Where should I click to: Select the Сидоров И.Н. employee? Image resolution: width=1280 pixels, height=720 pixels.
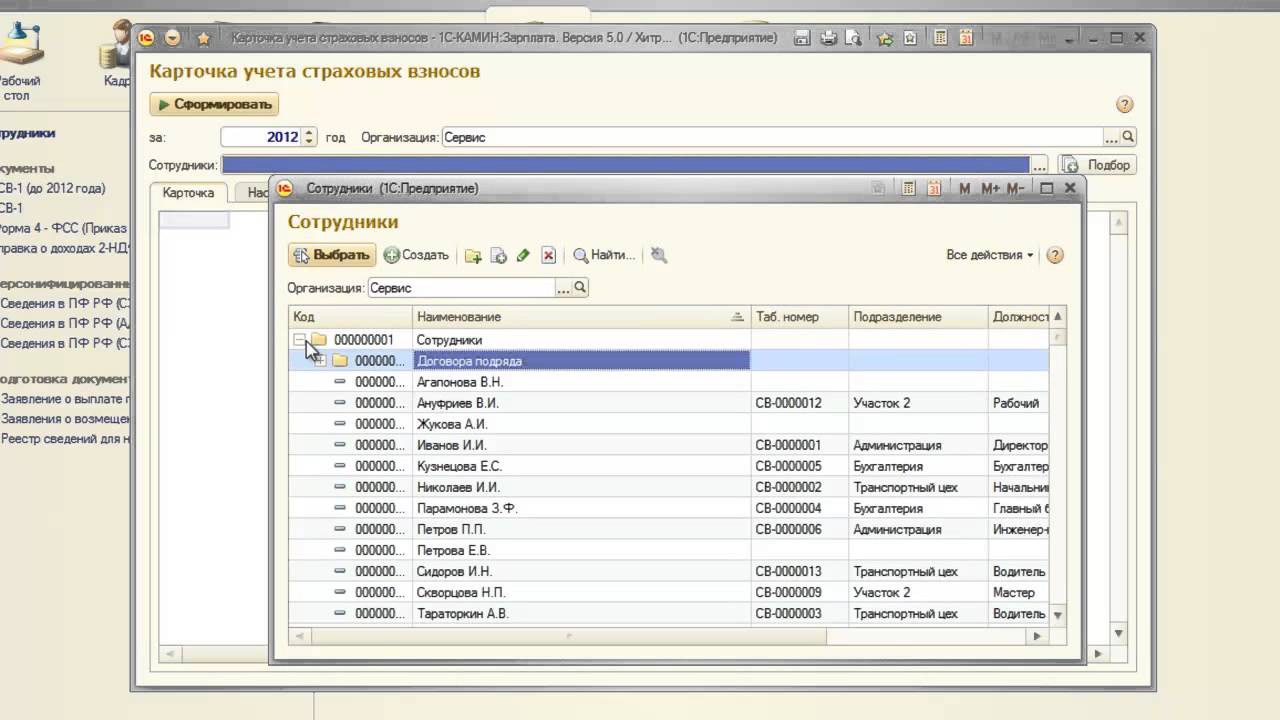669,571
